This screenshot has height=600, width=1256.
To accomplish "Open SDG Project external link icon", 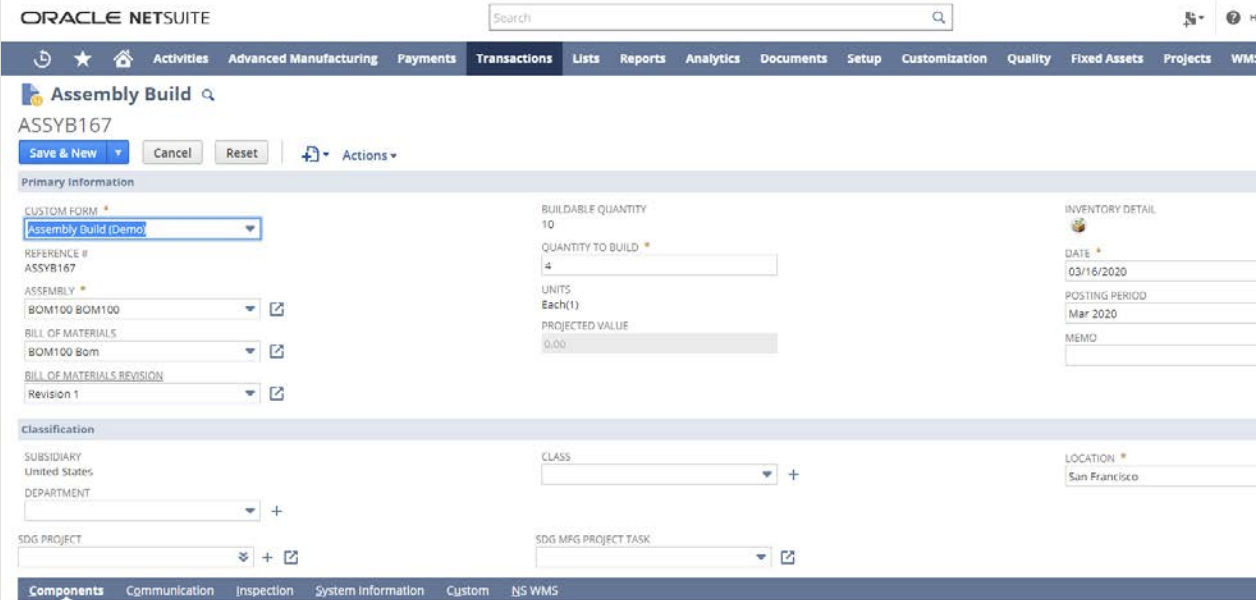I will point(291,557).
